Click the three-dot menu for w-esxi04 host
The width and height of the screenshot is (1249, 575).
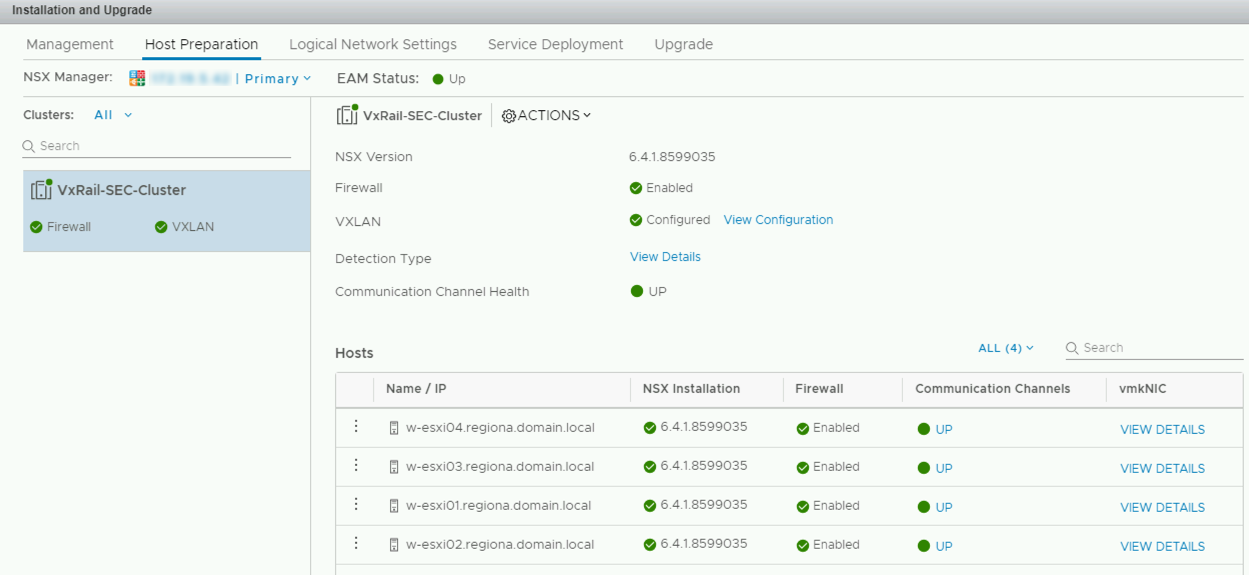[x=355, y=426]
